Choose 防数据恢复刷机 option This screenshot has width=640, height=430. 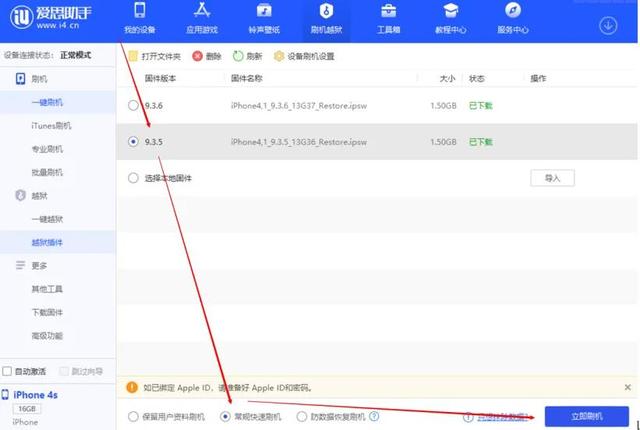click(302, 417)
